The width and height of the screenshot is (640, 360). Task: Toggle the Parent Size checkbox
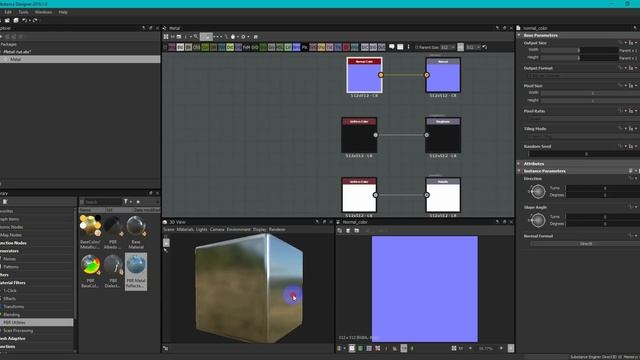point(417,47)
